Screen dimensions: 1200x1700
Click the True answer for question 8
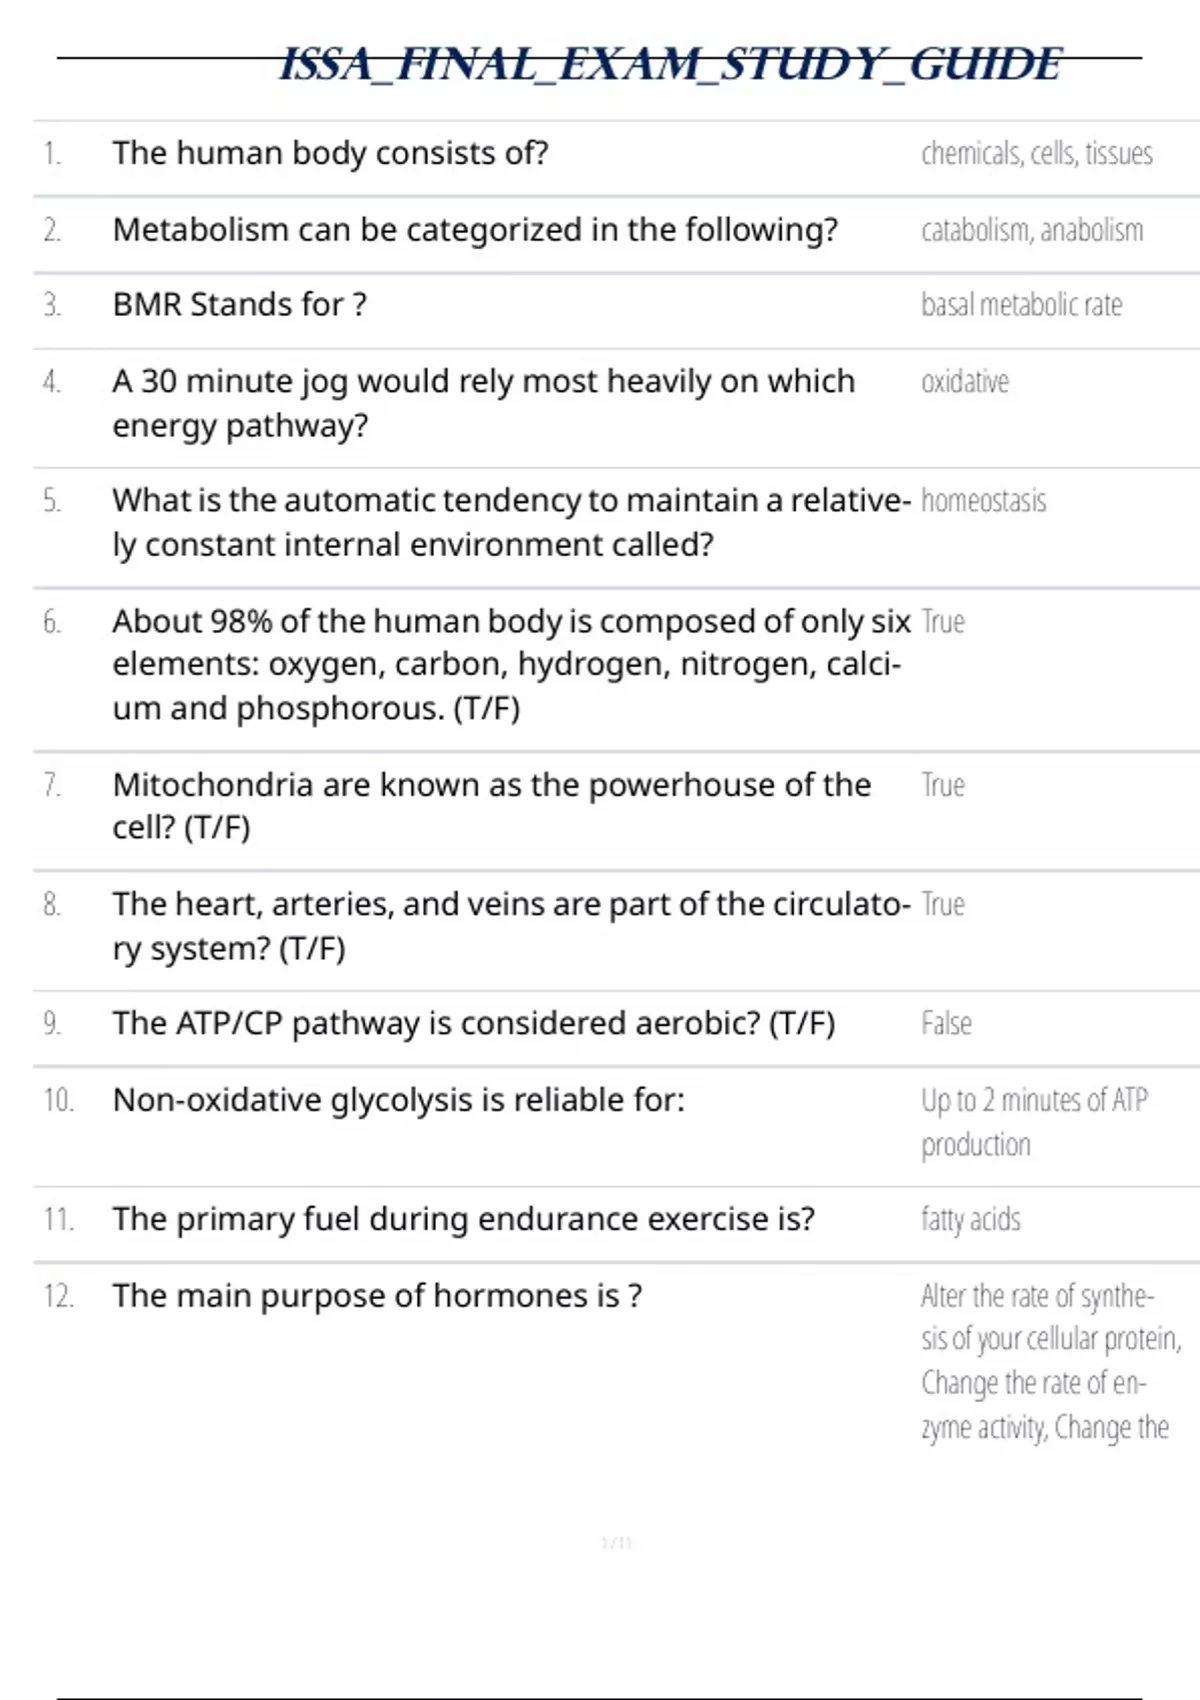pyautogui.click(x=943, y=904)
